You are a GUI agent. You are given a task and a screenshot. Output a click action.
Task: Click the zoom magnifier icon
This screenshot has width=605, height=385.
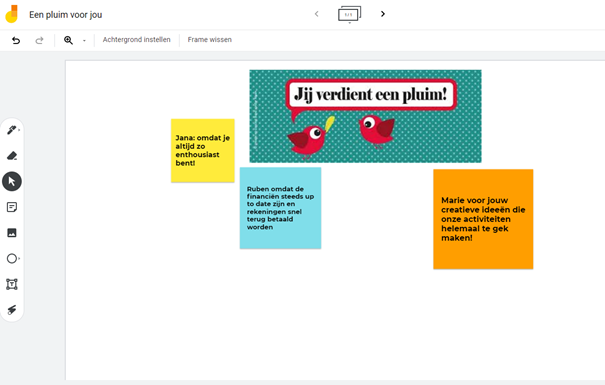coord(68,40)
